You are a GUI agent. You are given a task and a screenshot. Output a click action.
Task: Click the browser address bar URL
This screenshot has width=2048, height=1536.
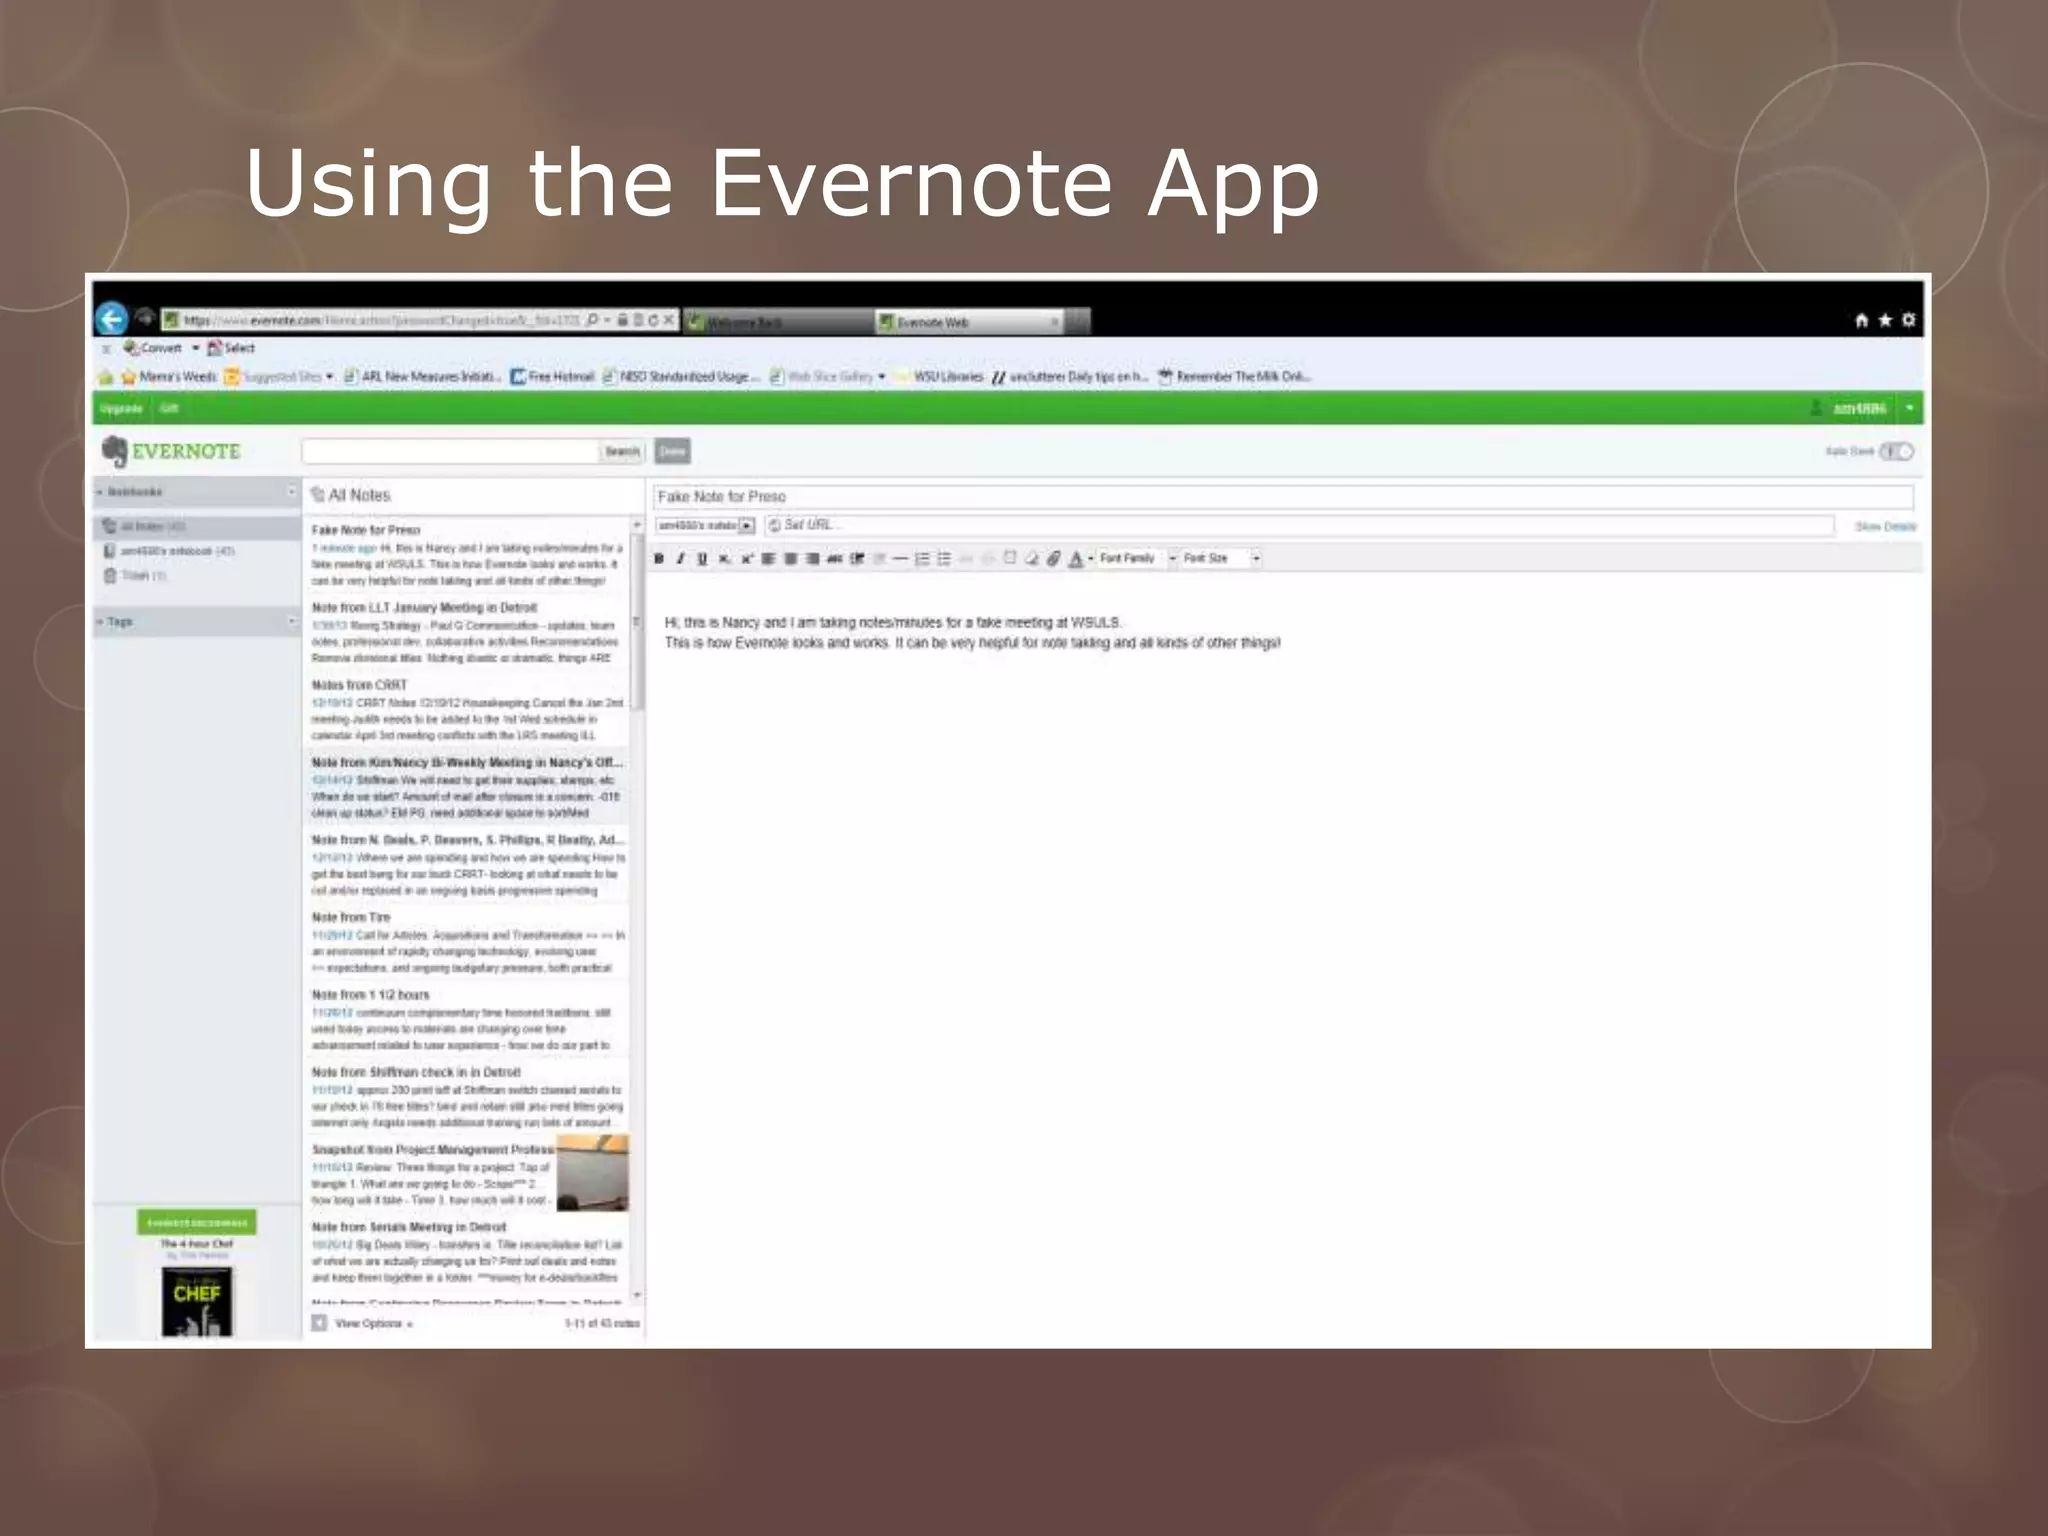click(380, 320)
